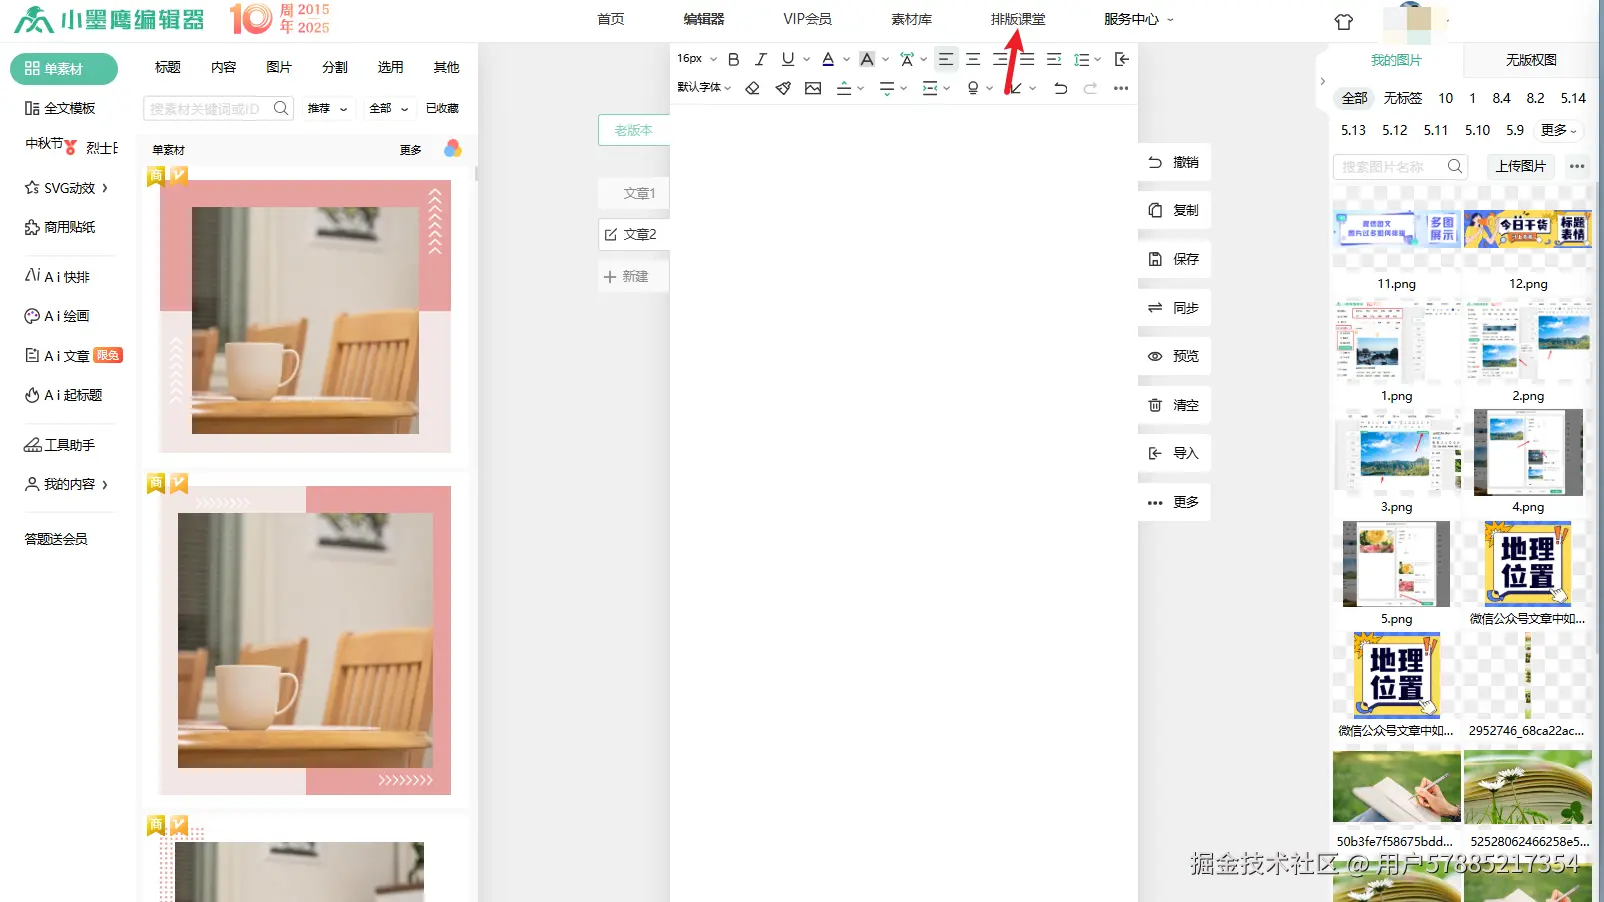Image resolution: width=1604 pixels, height=902 pixels.
Task: Insert an image via toolbar icon
Action: click(813, 88)
